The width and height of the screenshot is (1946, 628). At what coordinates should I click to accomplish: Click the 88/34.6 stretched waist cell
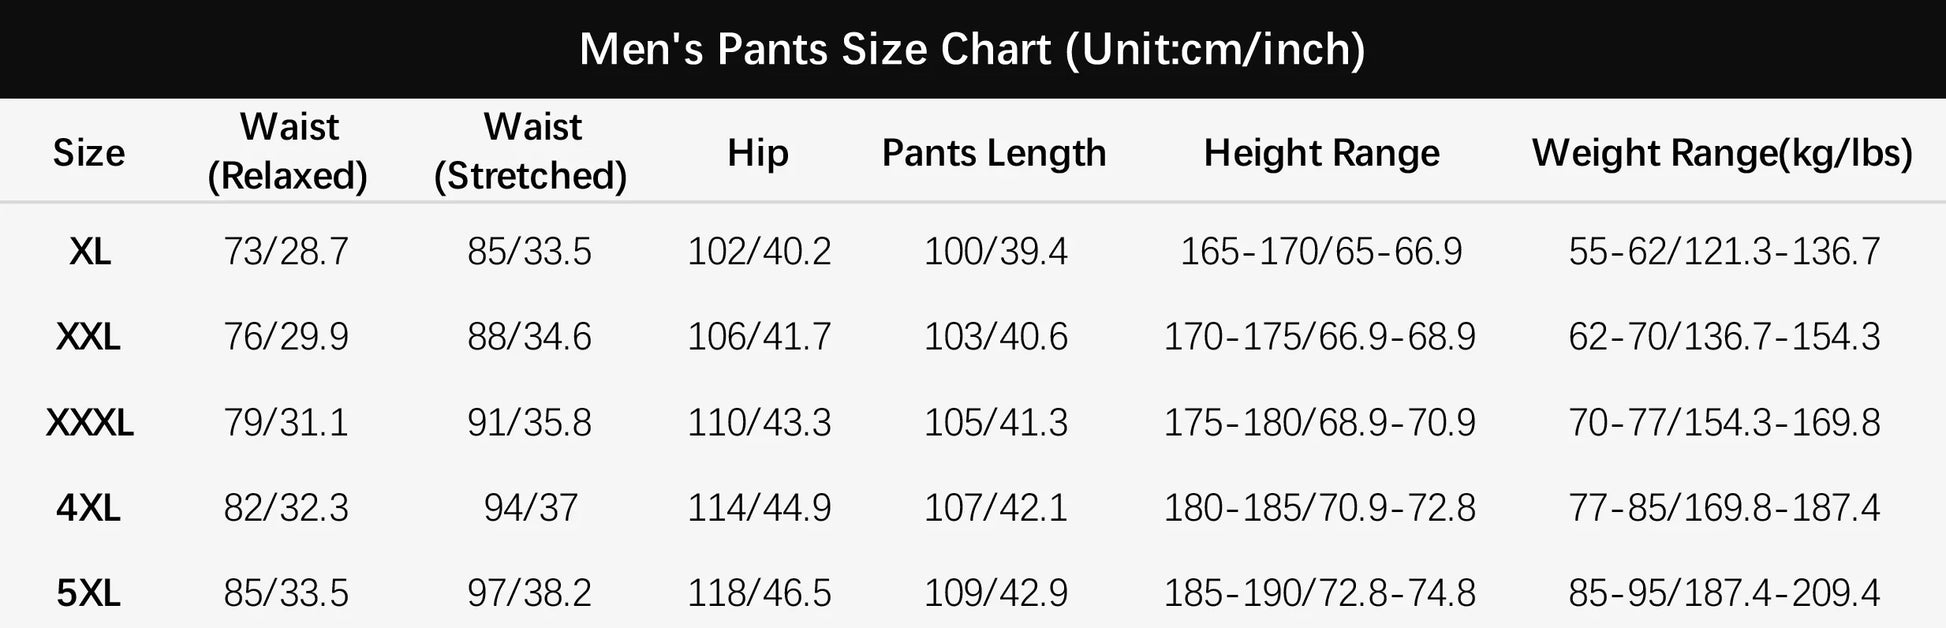pyautogui.click(x=530, y=337)
